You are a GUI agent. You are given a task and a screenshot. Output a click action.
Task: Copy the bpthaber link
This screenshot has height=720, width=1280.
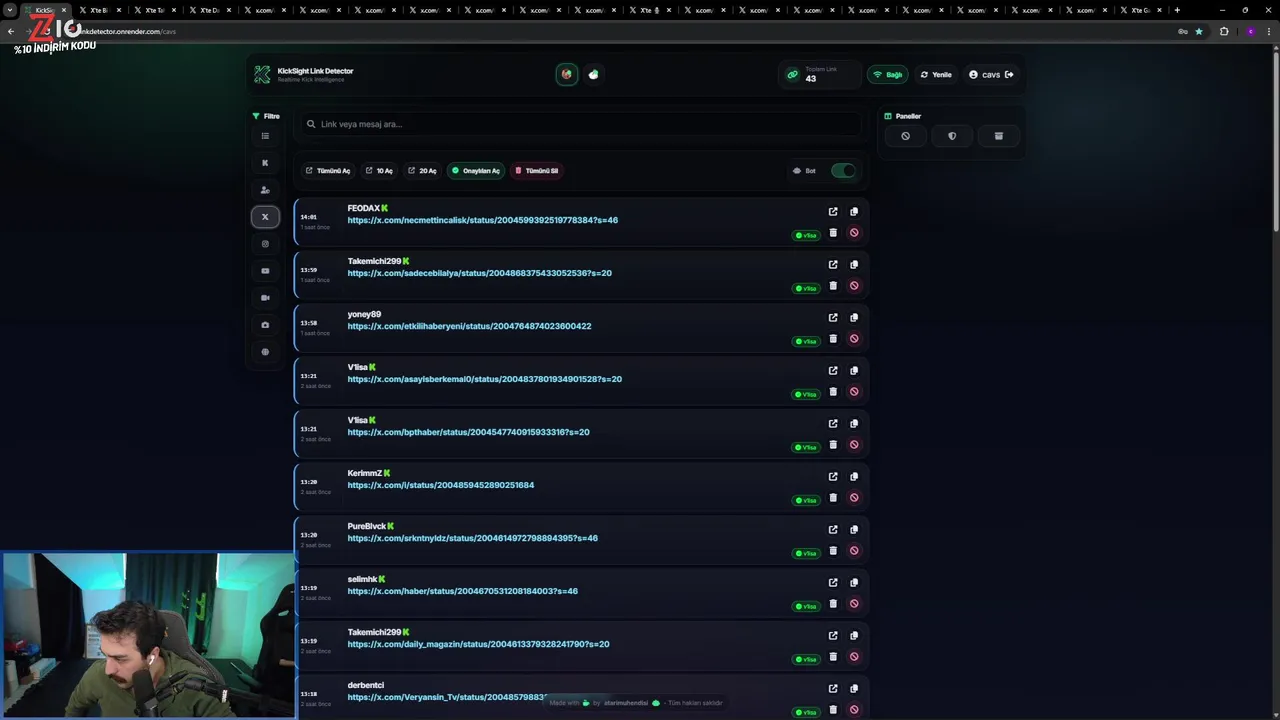point(854,424)
